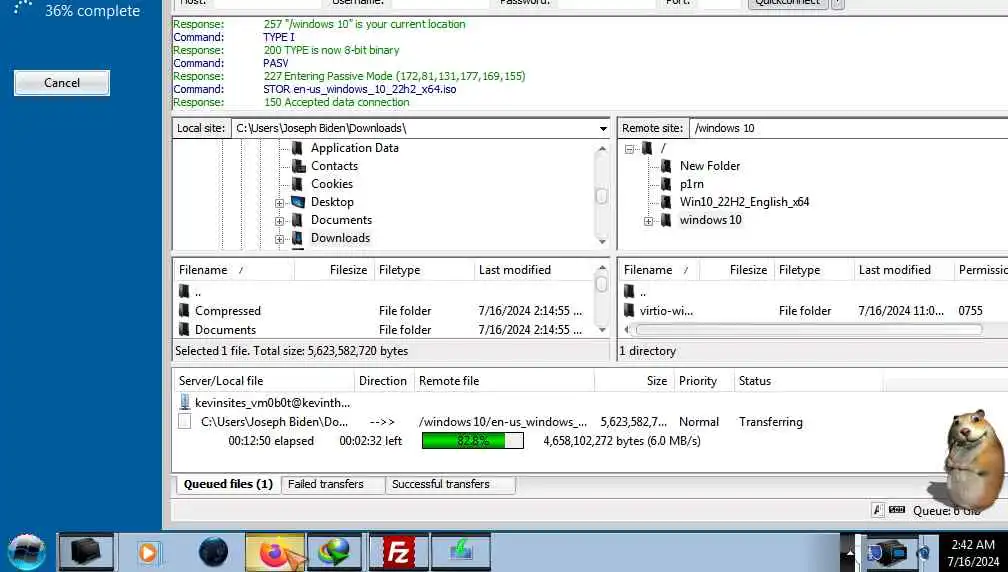Collapse the remote root folder node
Image resolution: width=1008 pixels, height=572 pixels.
pos(629,149)
